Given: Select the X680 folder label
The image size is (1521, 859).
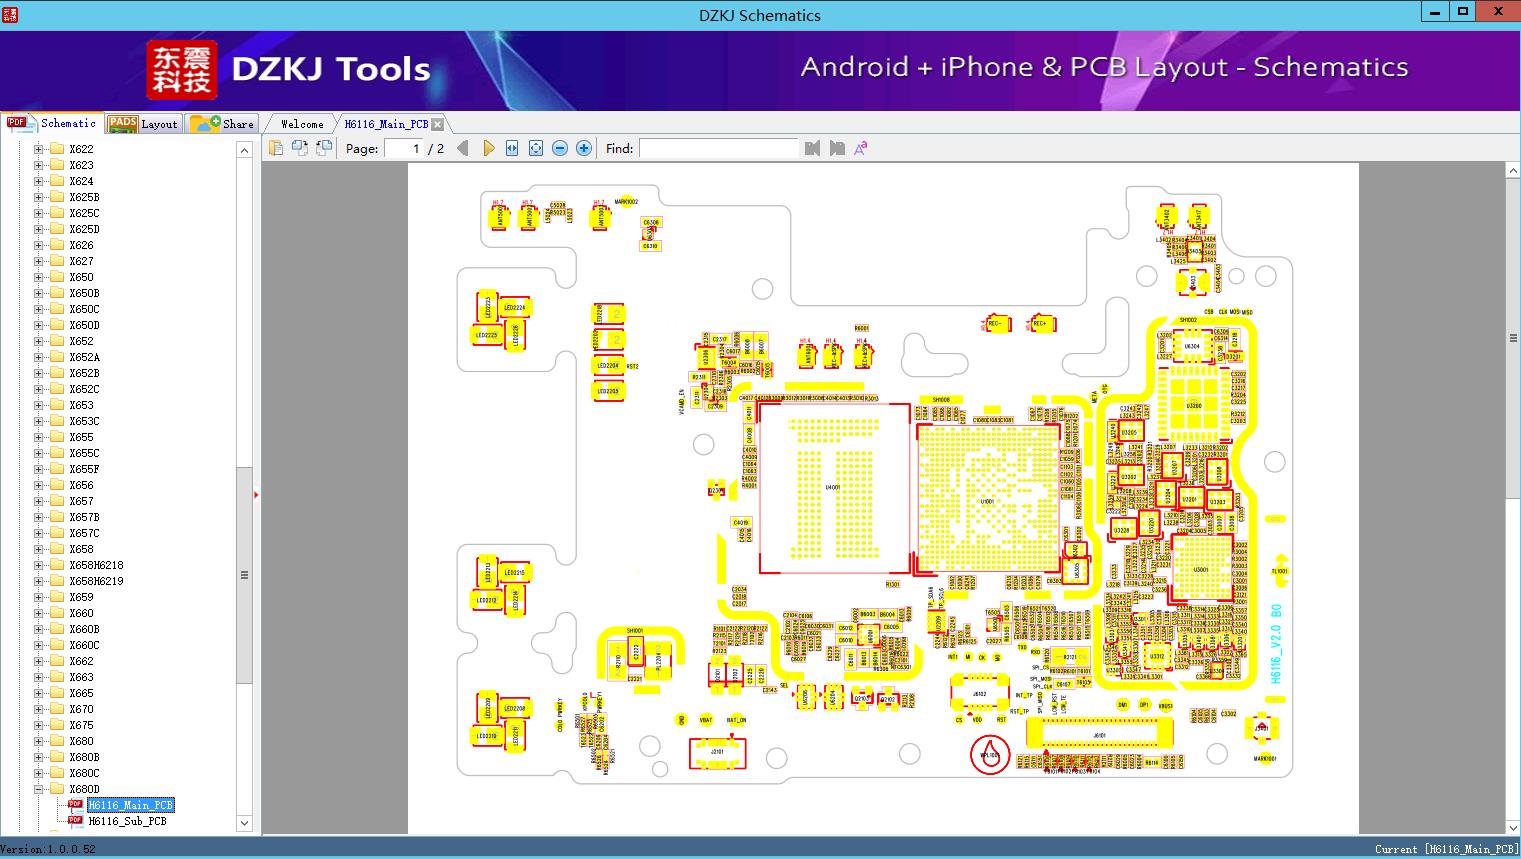Looking at the screenshot, I should tap(81, 741).
